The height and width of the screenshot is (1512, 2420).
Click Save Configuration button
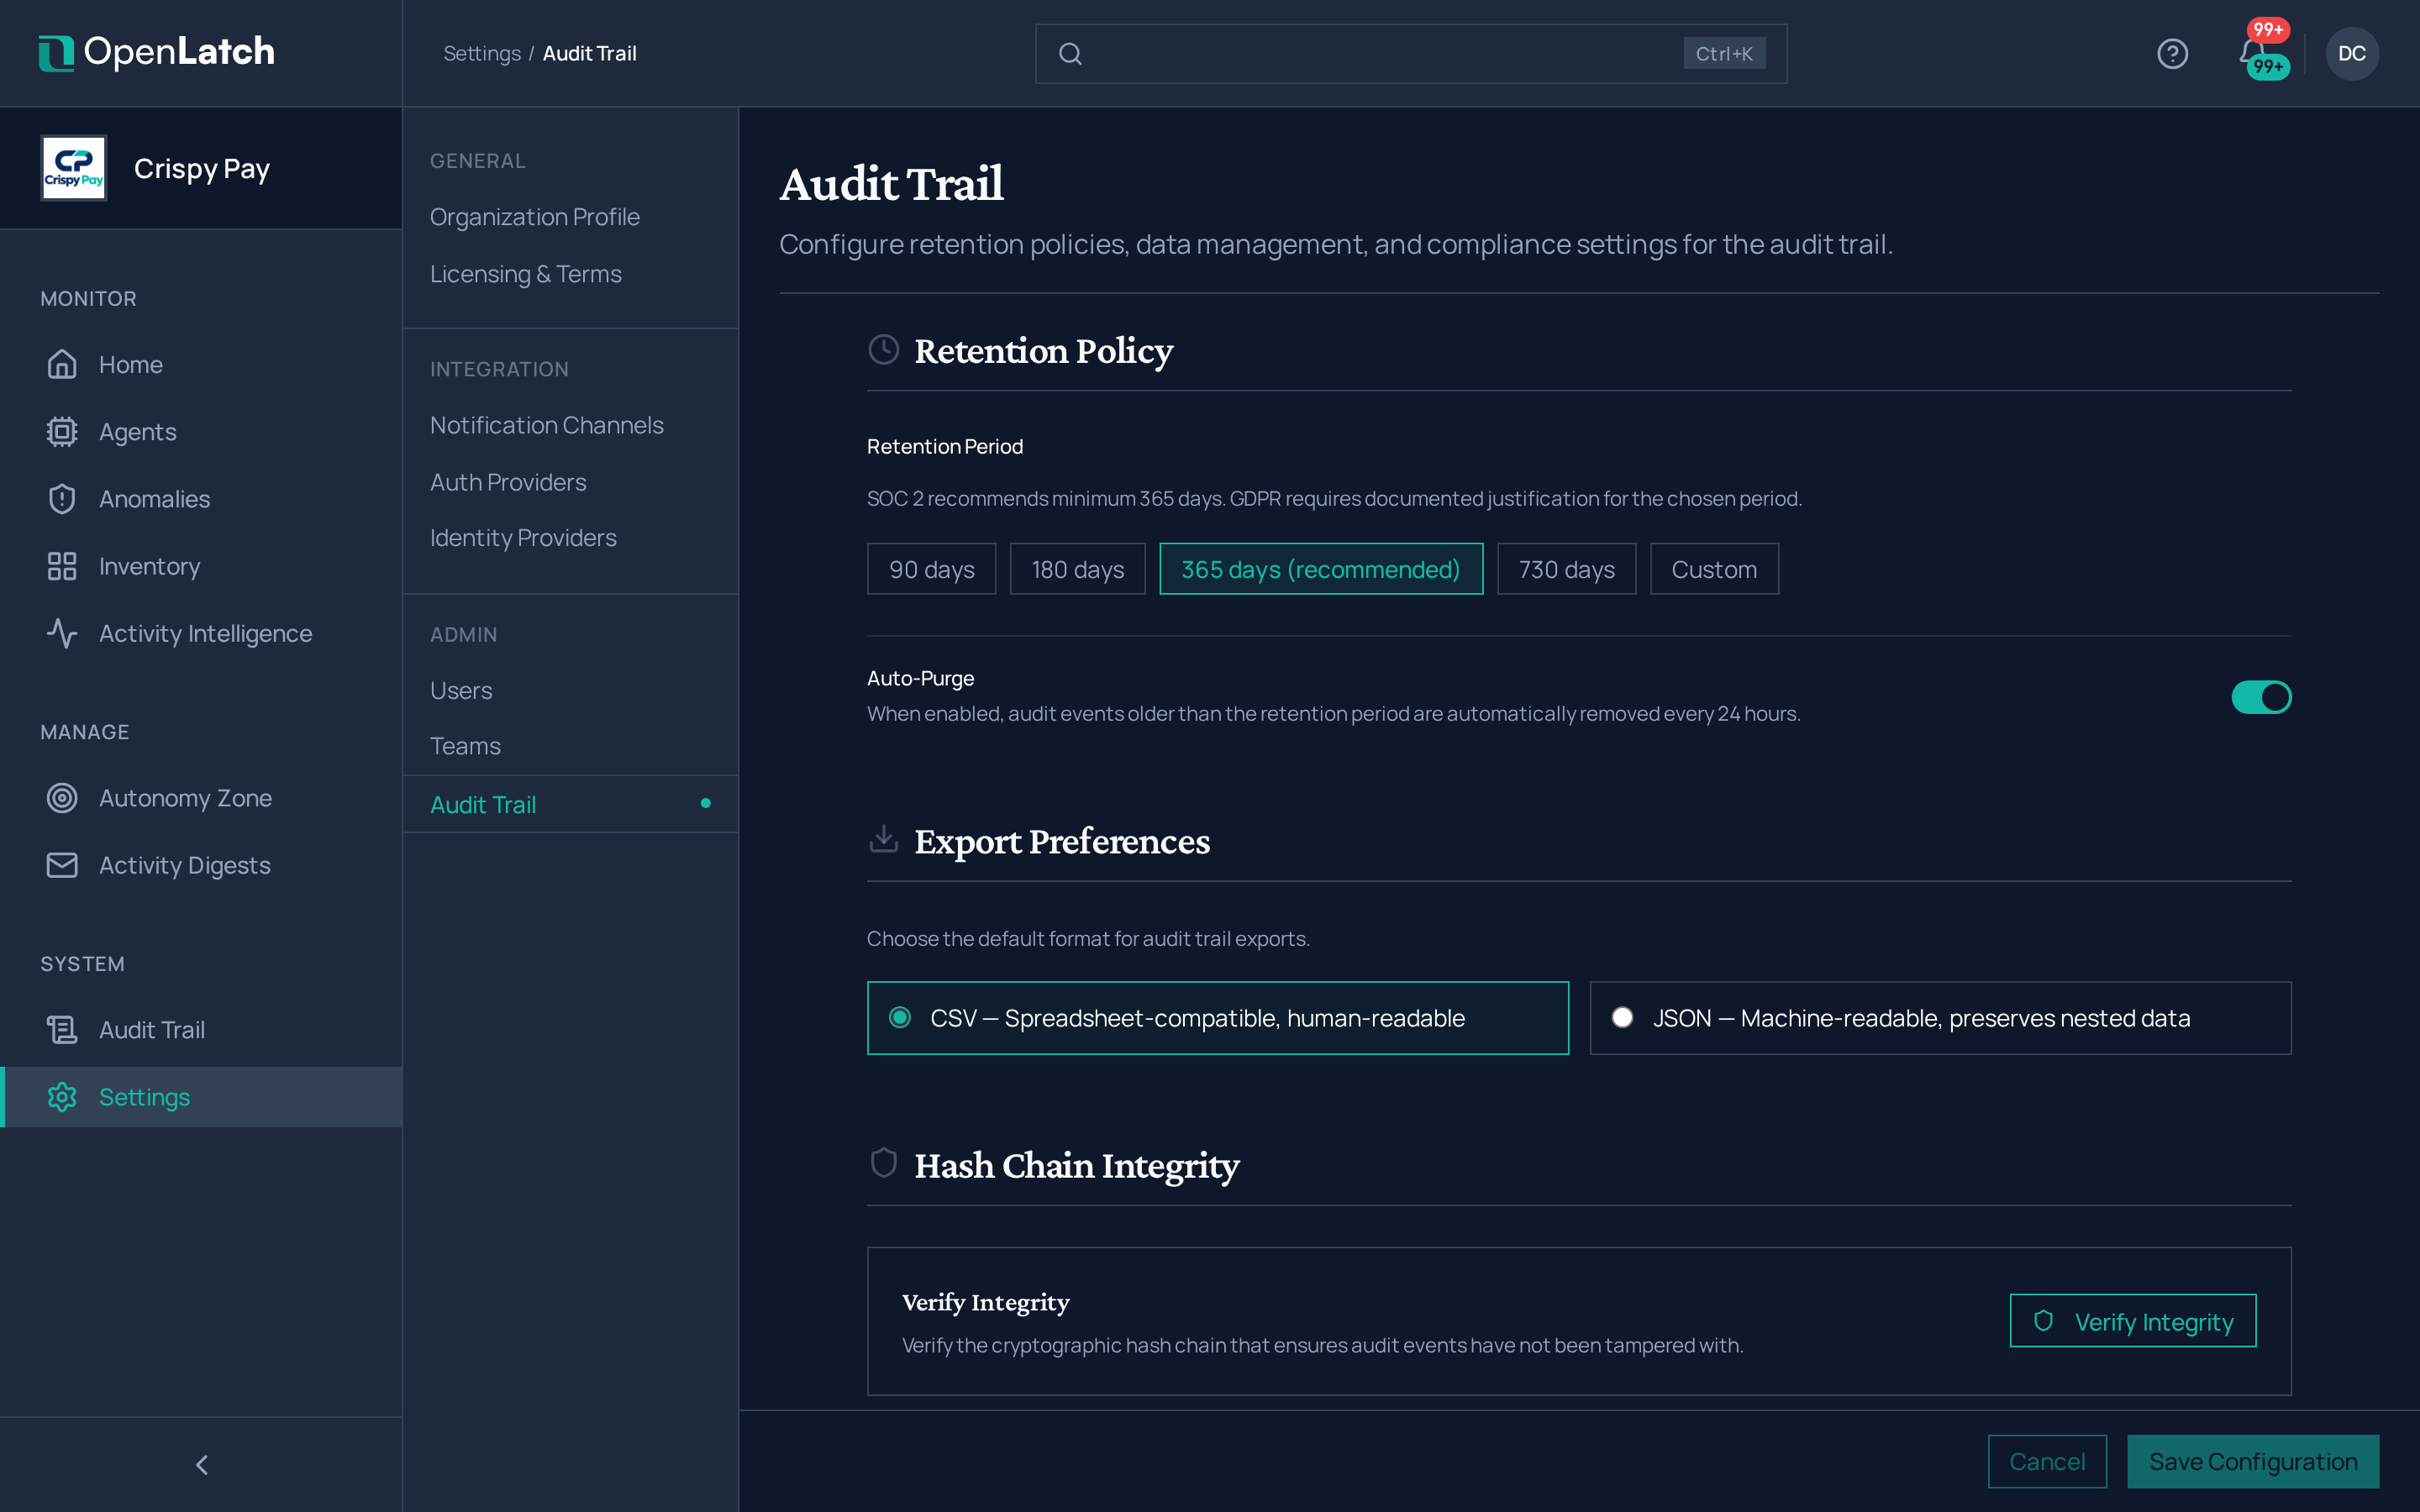[2252, 1461]
